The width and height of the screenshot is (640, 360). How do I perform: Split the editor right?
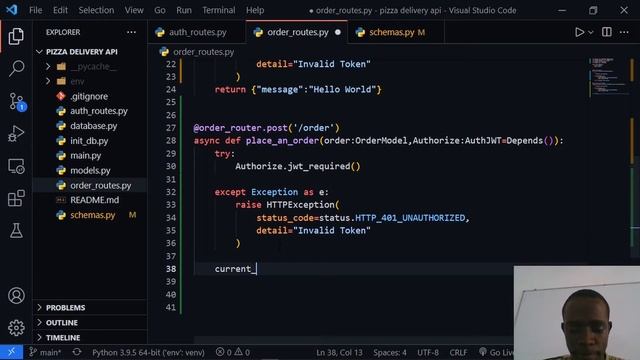click(607, 32)
